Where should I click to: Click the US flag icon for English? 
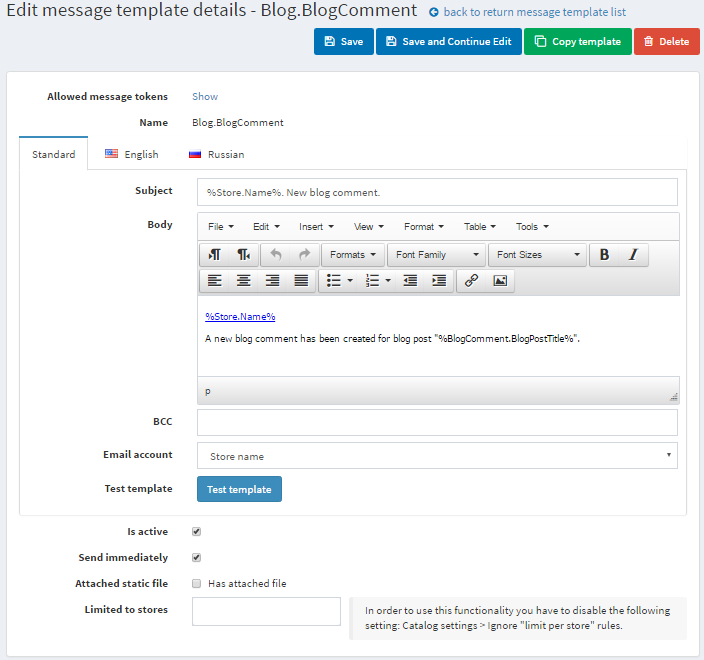coord(111,154)
